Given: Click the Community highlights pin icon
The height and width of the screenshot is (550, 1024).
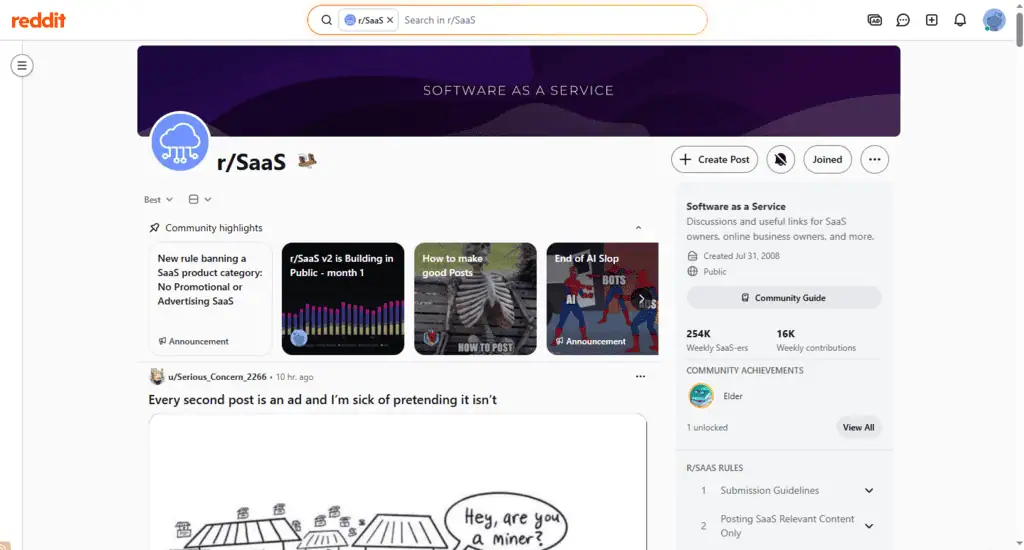Looking at the screenshot, I should pyautogui.click(x=154, y=228).
